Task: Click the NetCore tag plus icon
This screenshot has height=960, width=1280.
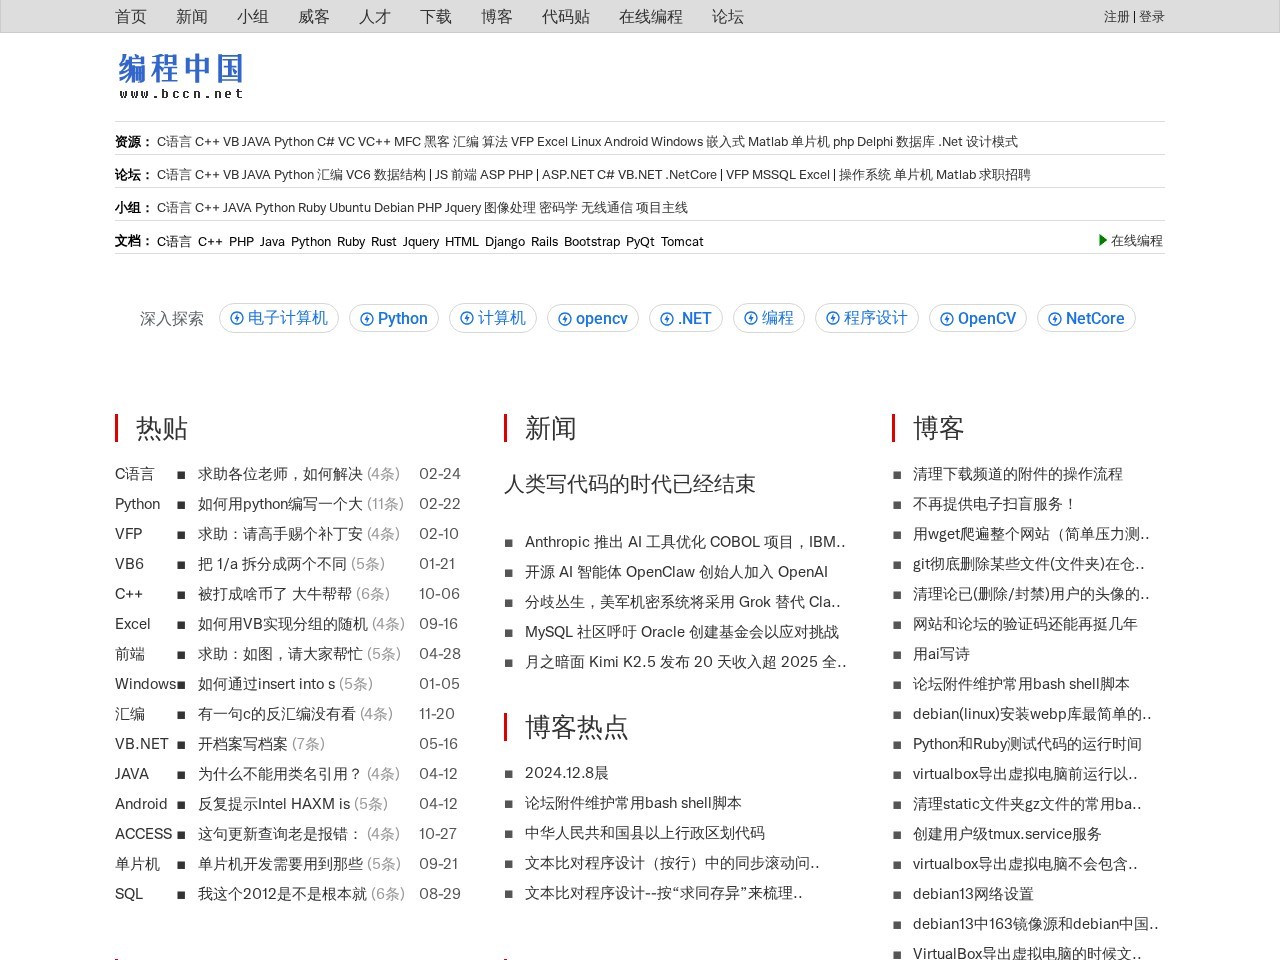Action: 1055,318
